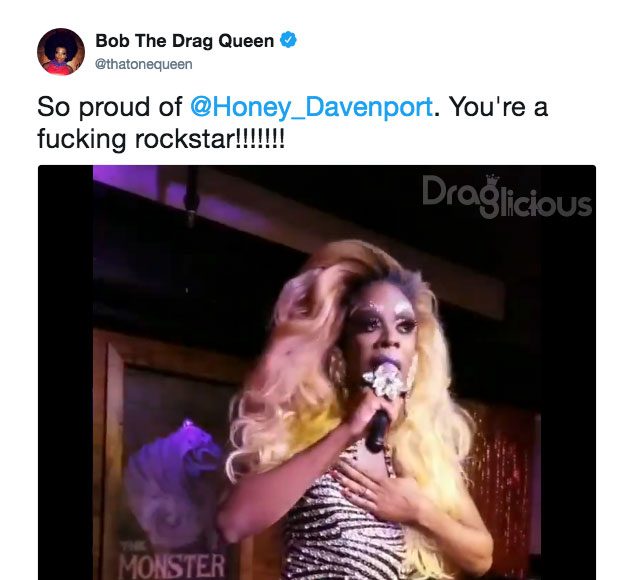631x580 pixels.
Task: Open the Bob The Drag Queen display name
Action: (185, 41)
